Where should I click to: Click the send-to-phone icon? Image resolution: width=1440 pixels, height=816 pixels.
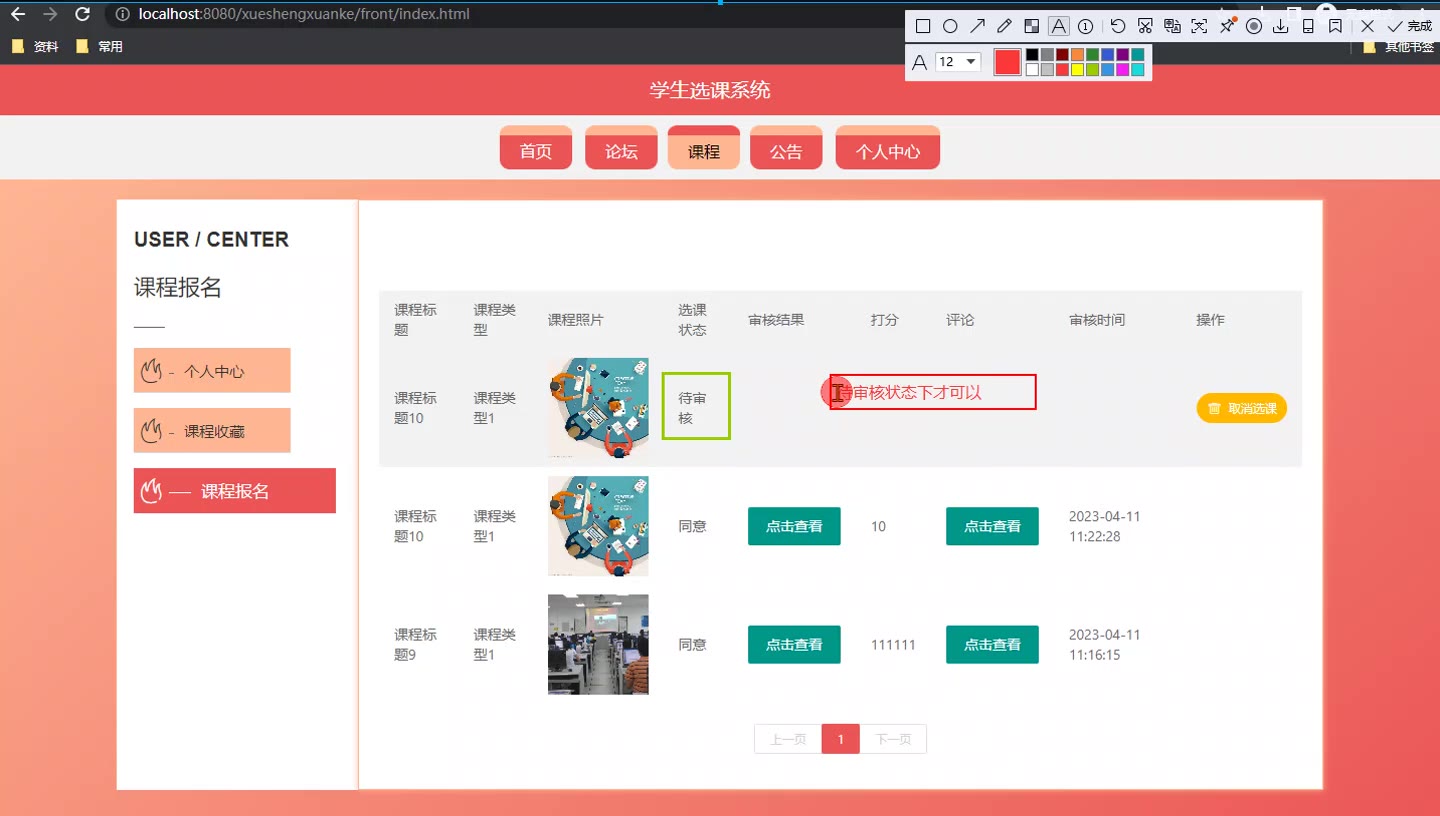1308,26
